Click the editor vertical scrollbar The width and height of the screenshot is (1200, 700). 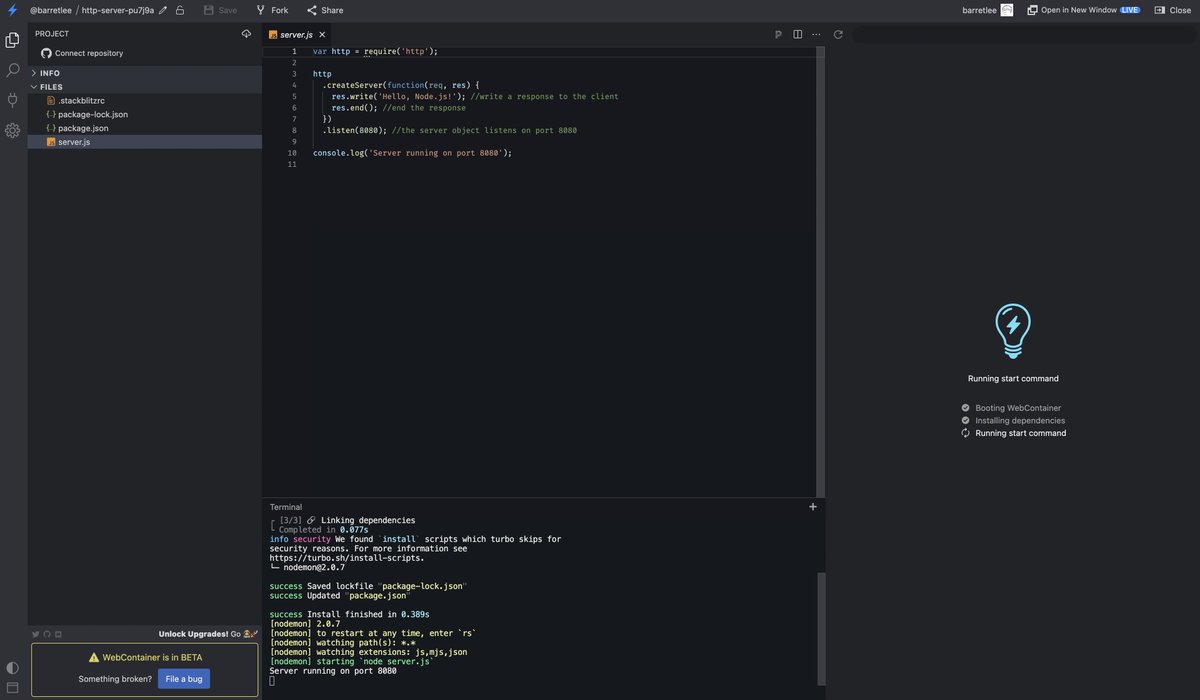point(821,270)
